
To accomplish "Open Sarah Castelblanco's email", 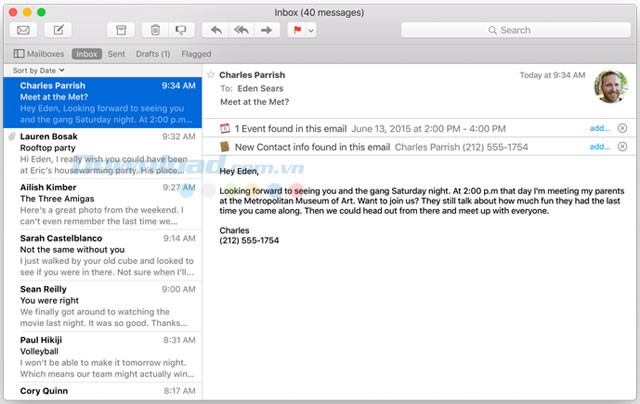I will (x=103, y=255).
